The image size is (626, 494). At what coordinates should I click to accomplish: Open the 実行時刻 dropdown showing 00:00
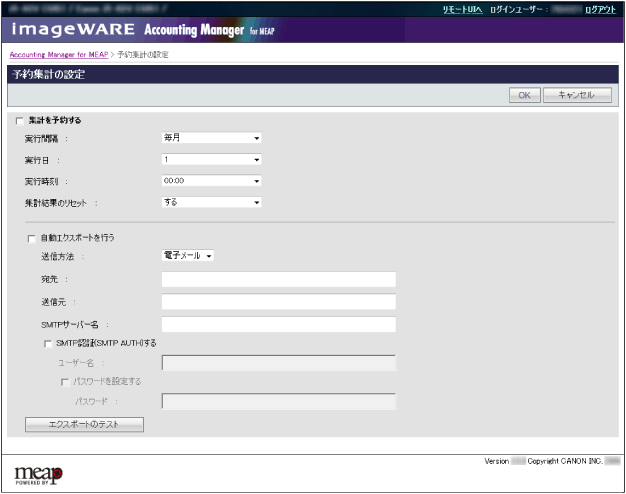coord(211,181)
